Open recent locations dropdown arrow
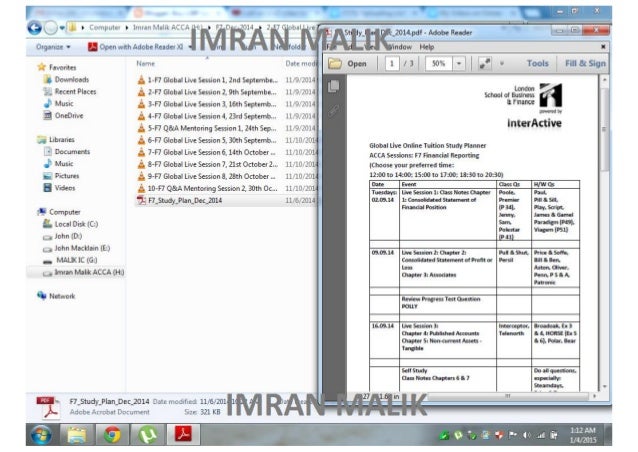 click(62, 28)
